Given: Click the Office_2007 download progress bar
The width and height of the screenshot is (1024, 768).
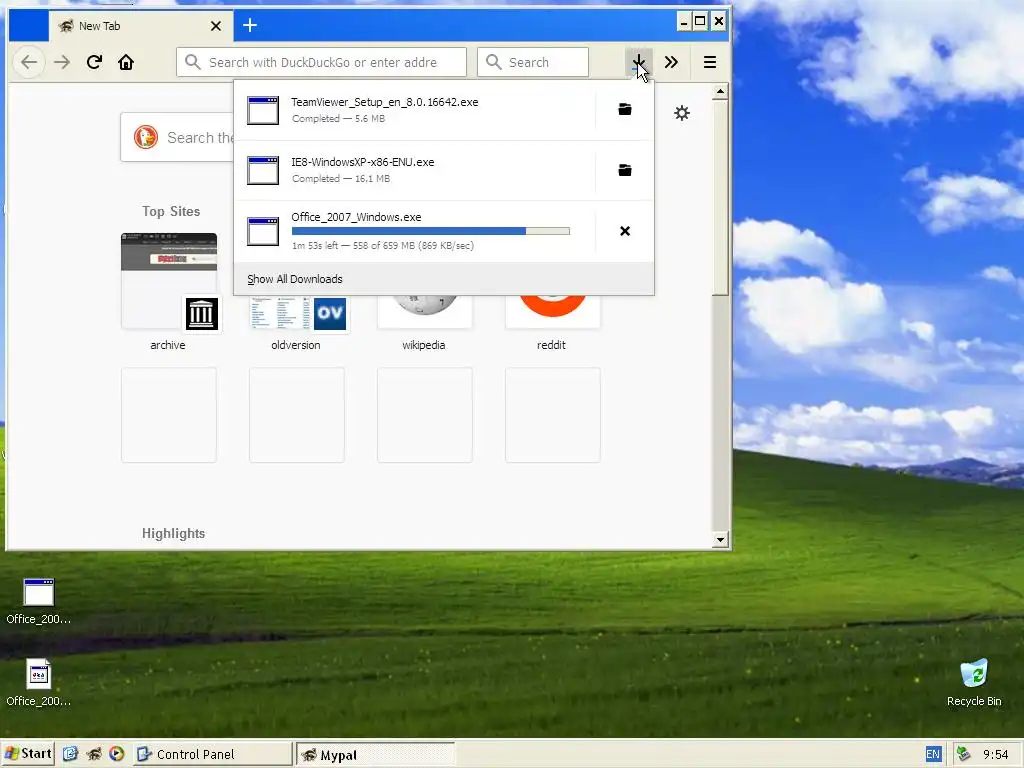Looking at the screenshot, I should (430, 231).
